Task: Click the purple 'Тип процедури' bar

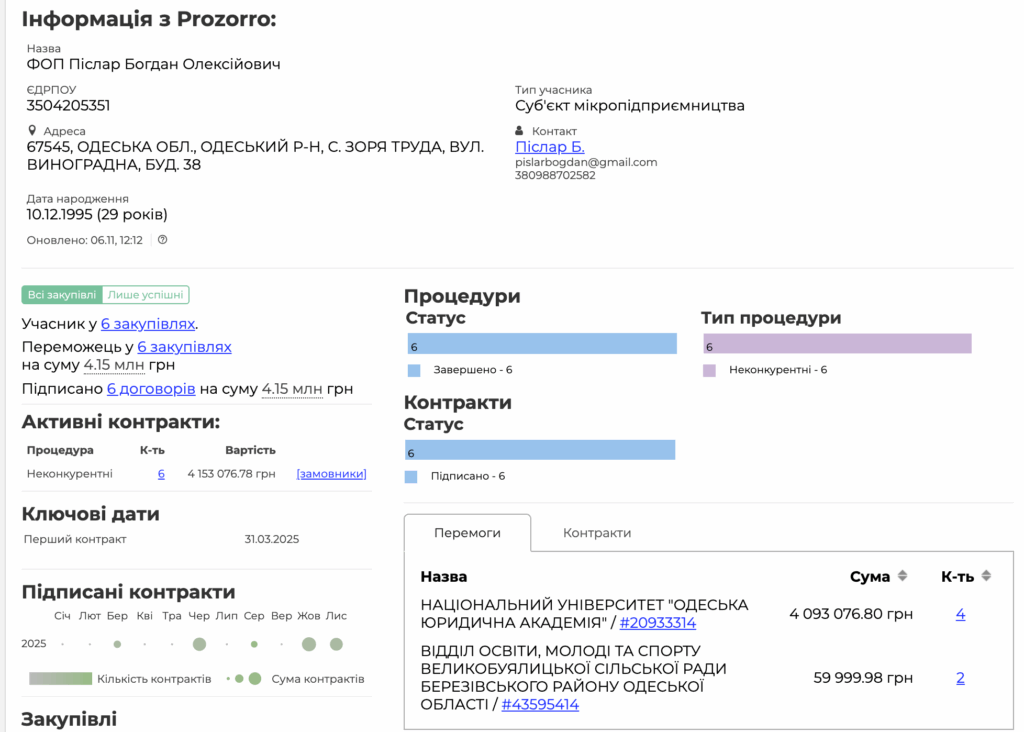Action: click(836, 344)
